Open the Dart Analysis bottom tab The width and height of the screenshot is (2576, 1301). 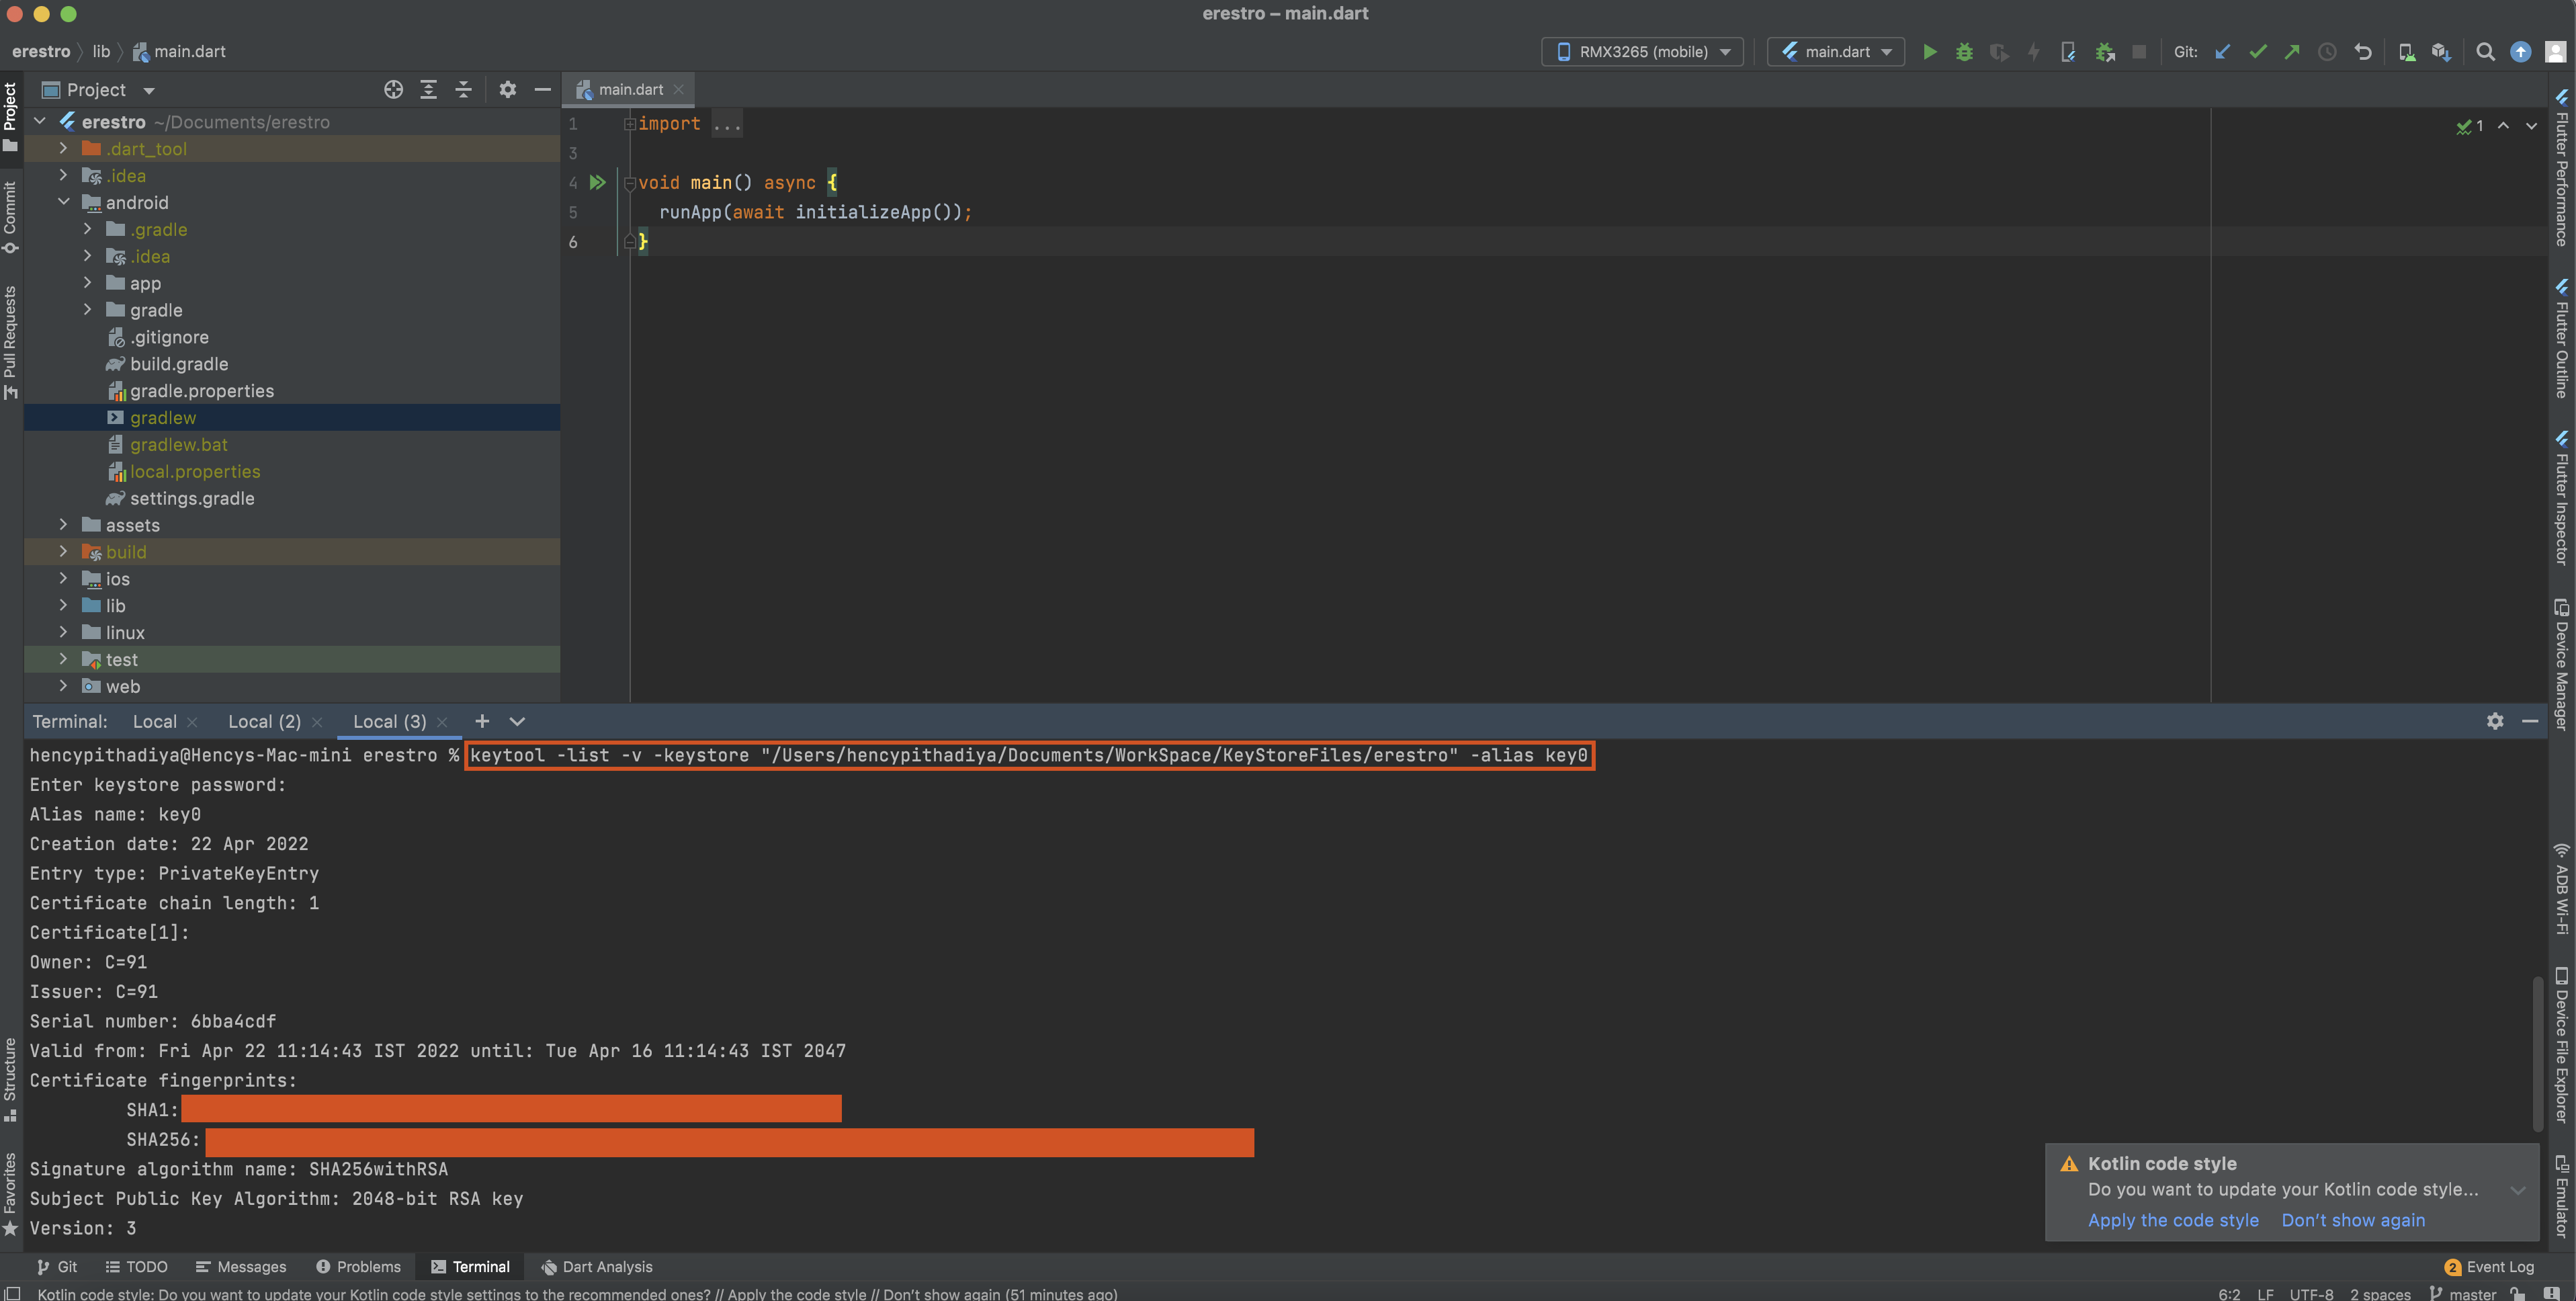tap(597, 1266)
